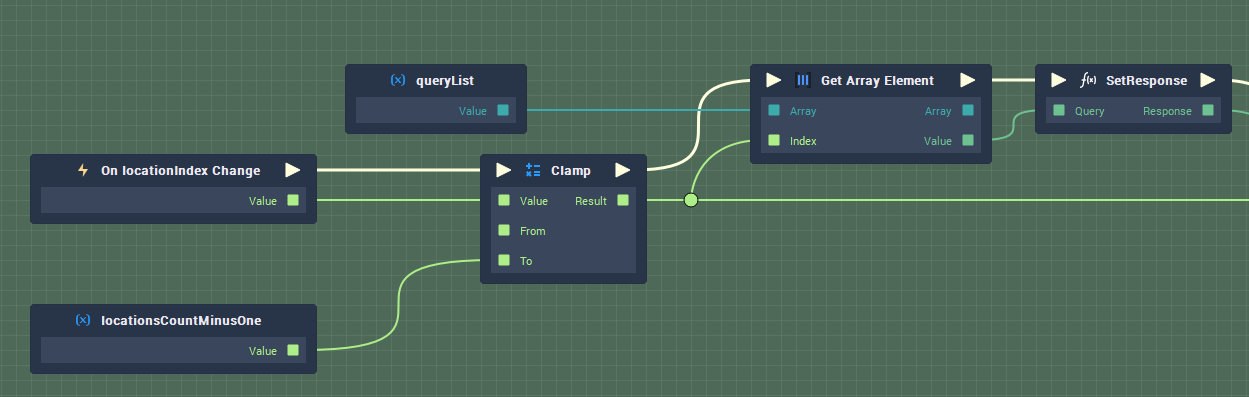Click the variable icon on queryList node
The height and width of the screenshot is (397, 1249).
coord(398,81)
